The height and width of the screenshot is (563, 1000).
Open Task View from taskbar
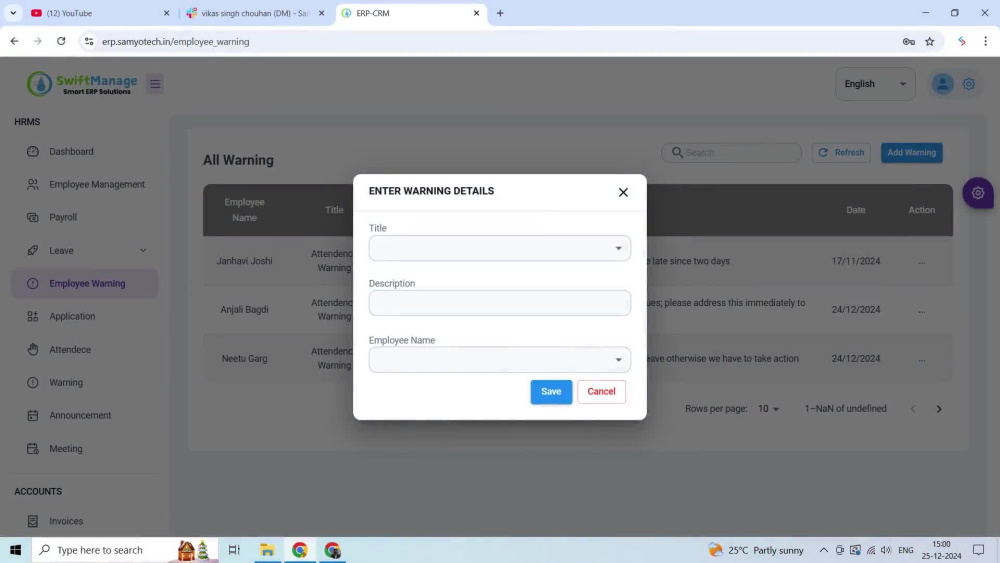[234, 550]
